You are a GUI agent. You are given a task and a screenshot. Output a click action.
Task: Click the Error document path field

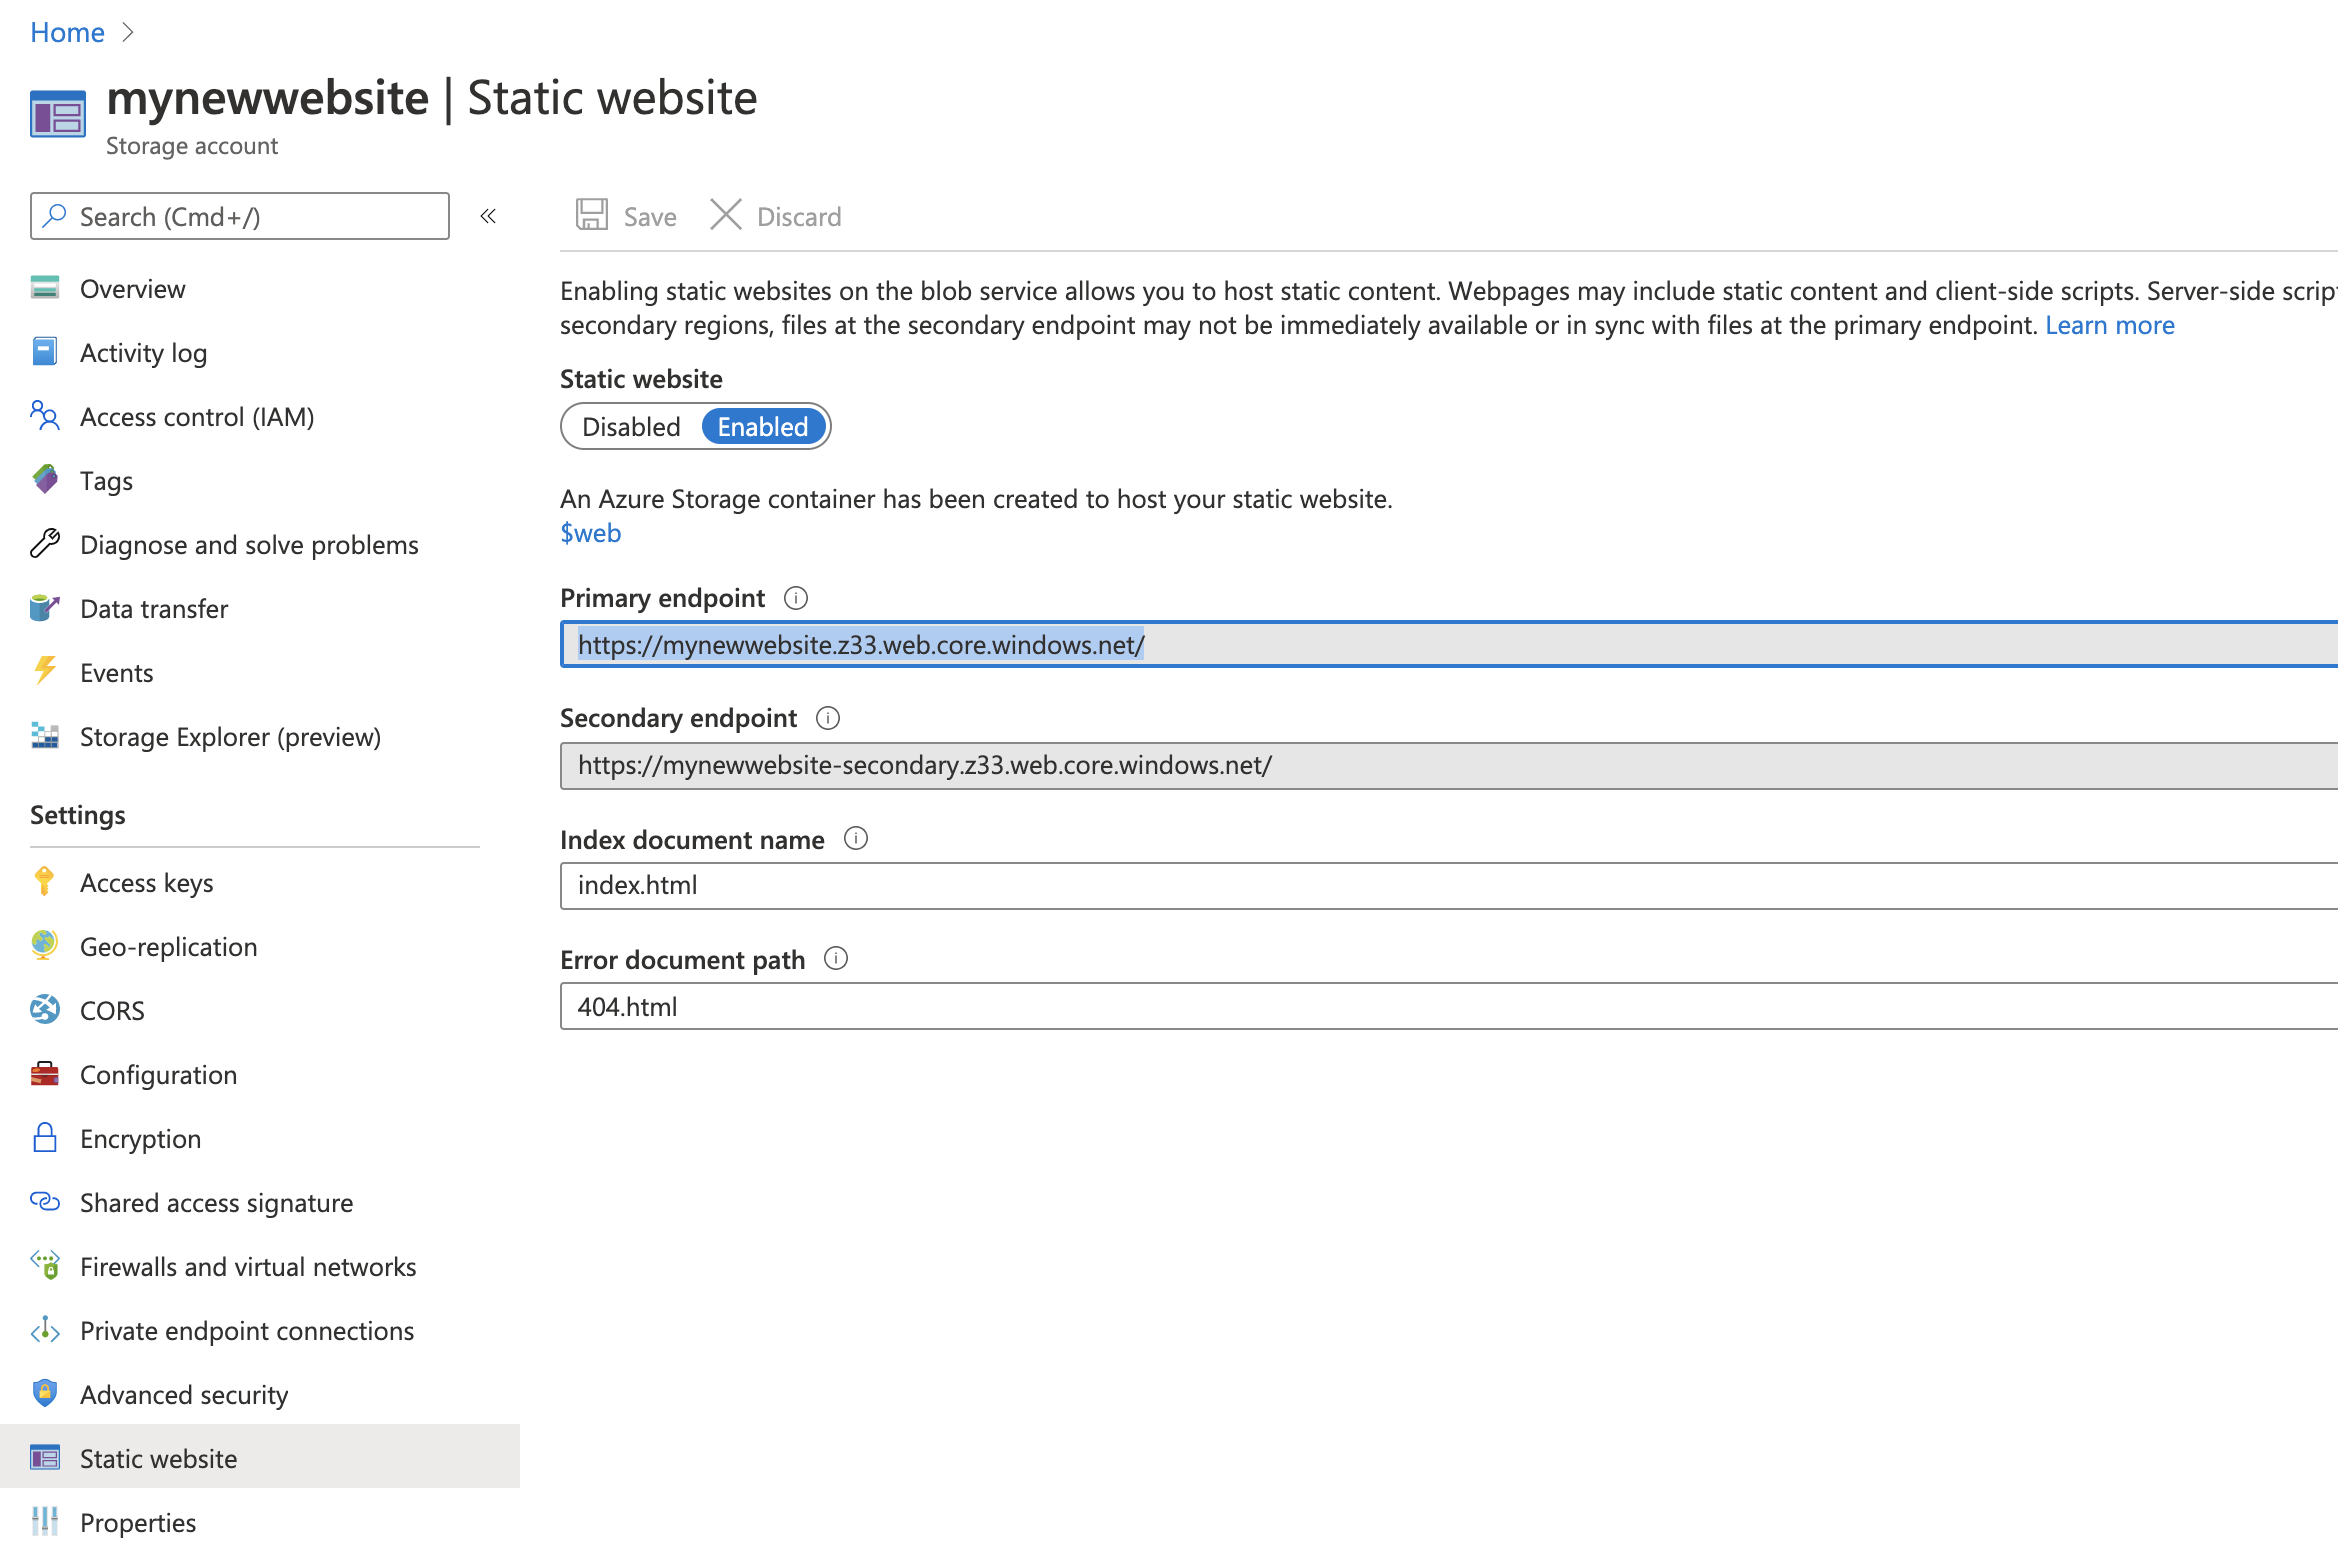pos(1449,1006)
